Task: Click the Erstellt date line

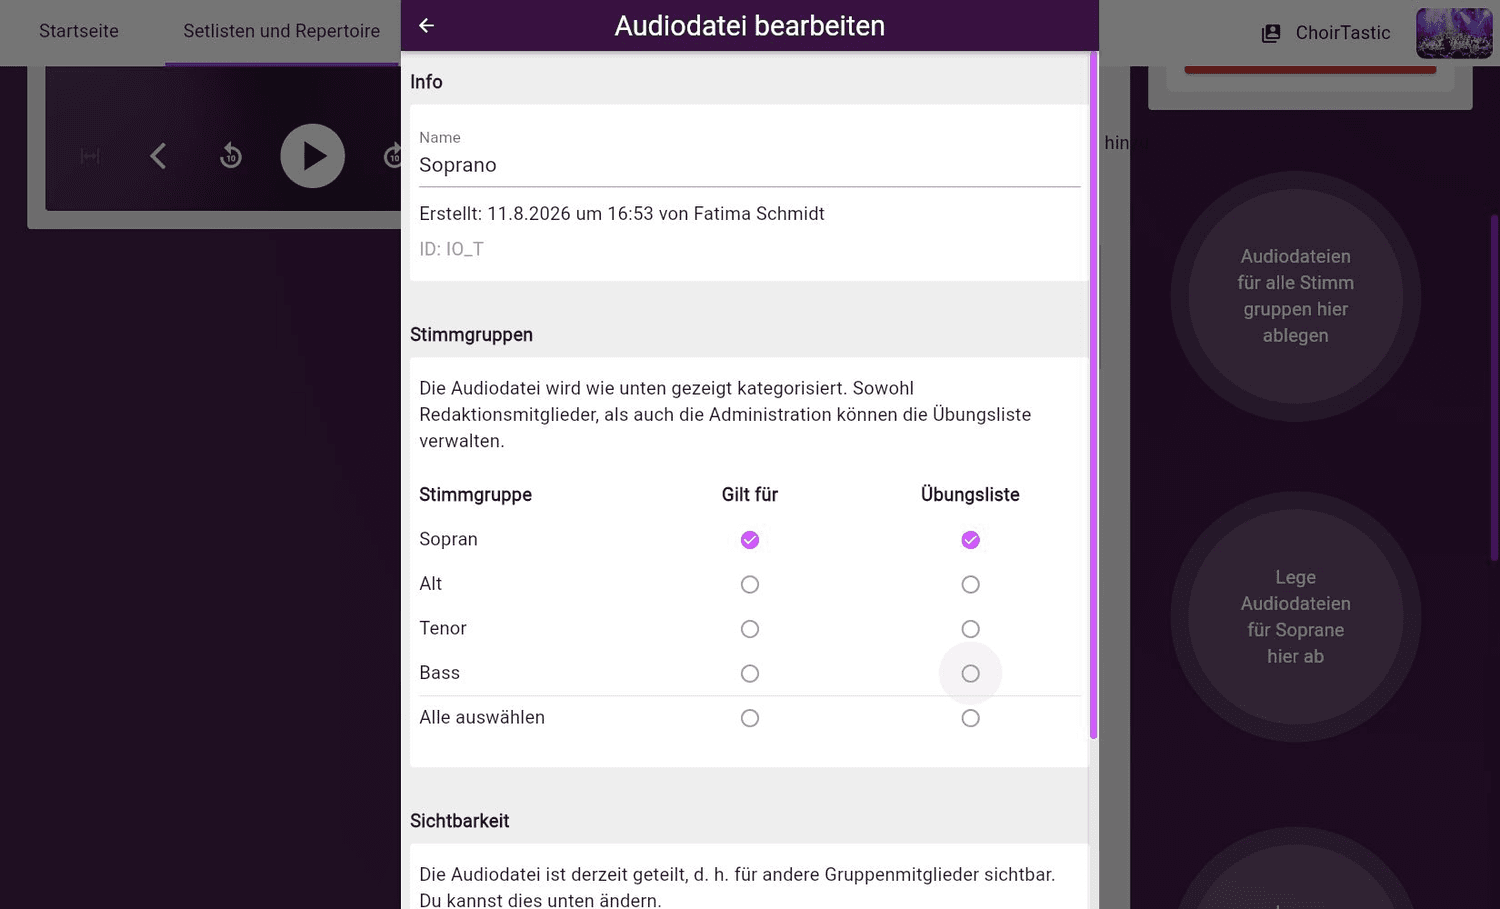Action: point(622,214)
